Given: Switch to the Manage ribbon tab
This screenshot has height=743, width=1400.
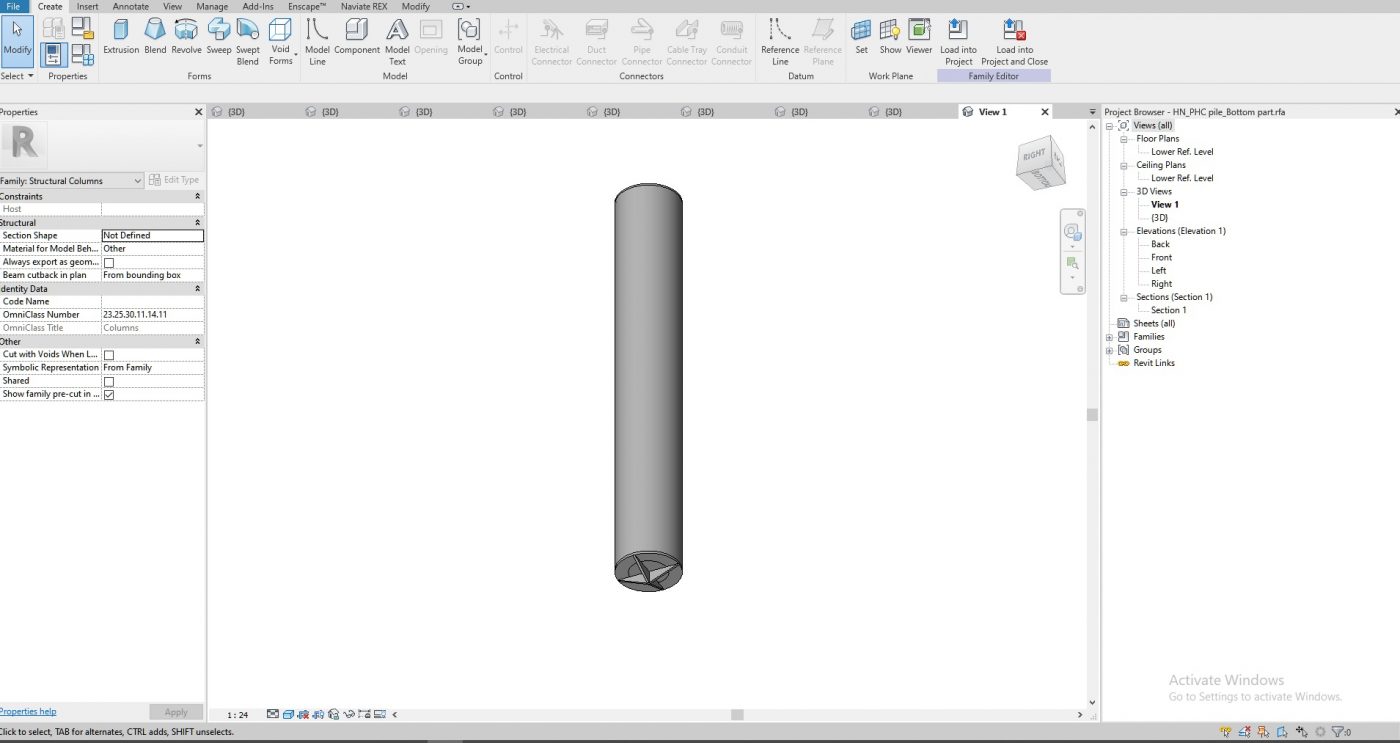Looking at the screenshot, I should [212, 7].
